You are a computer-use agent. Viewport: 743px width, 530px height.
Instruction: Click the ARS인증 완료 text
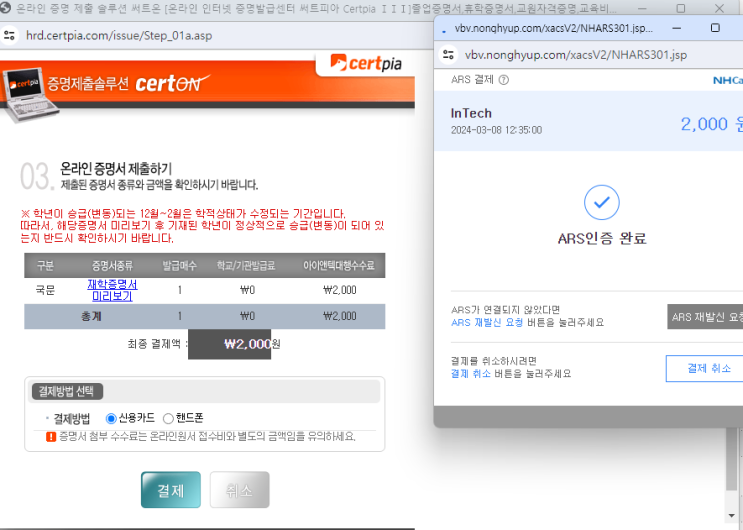602,238
